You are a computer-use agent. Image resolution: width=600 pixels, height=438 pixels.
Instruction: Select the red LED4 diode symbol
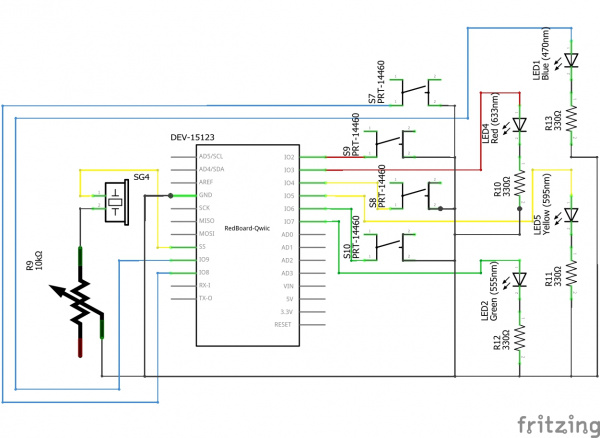[x=519, y=127]
